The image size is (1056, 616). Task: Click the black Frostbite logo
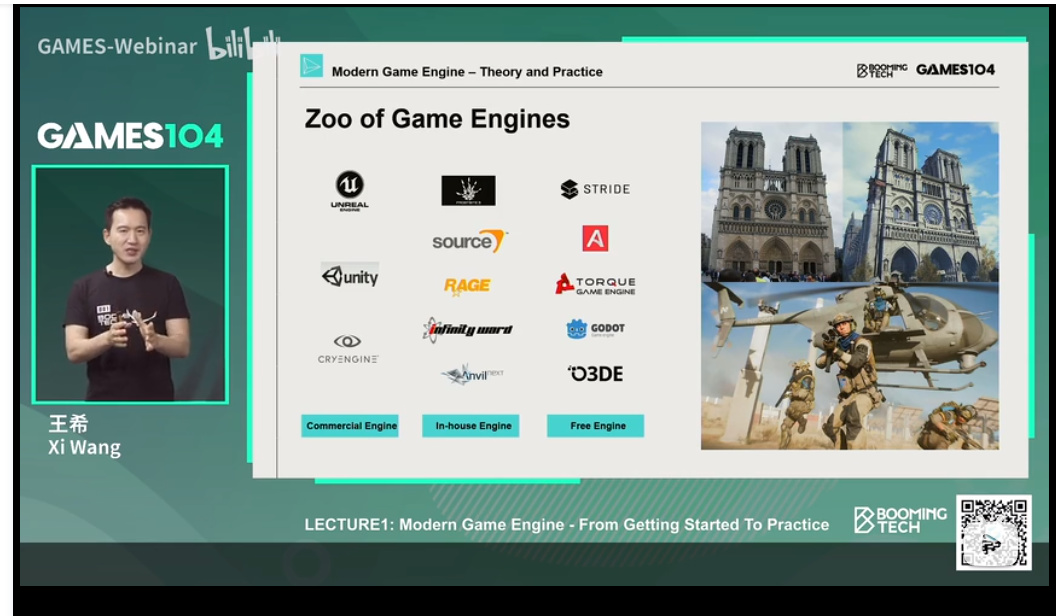click(468, 191)
